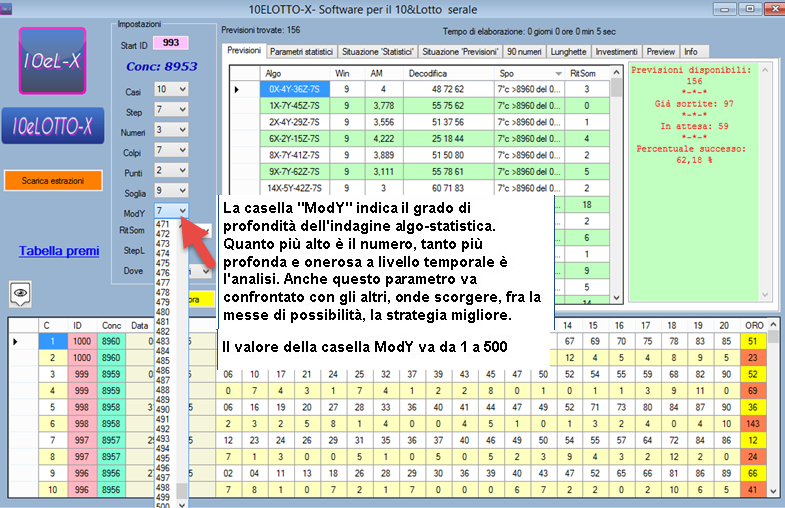Open the Numeri dropdown
785x508 pixels.
click(x=171, y=130)
